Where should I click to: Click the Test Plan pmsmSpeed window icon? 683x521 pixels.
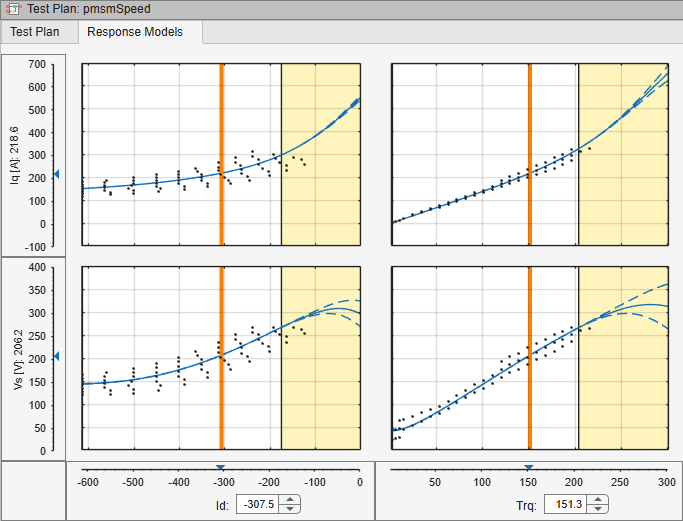(x=13, y=9)
